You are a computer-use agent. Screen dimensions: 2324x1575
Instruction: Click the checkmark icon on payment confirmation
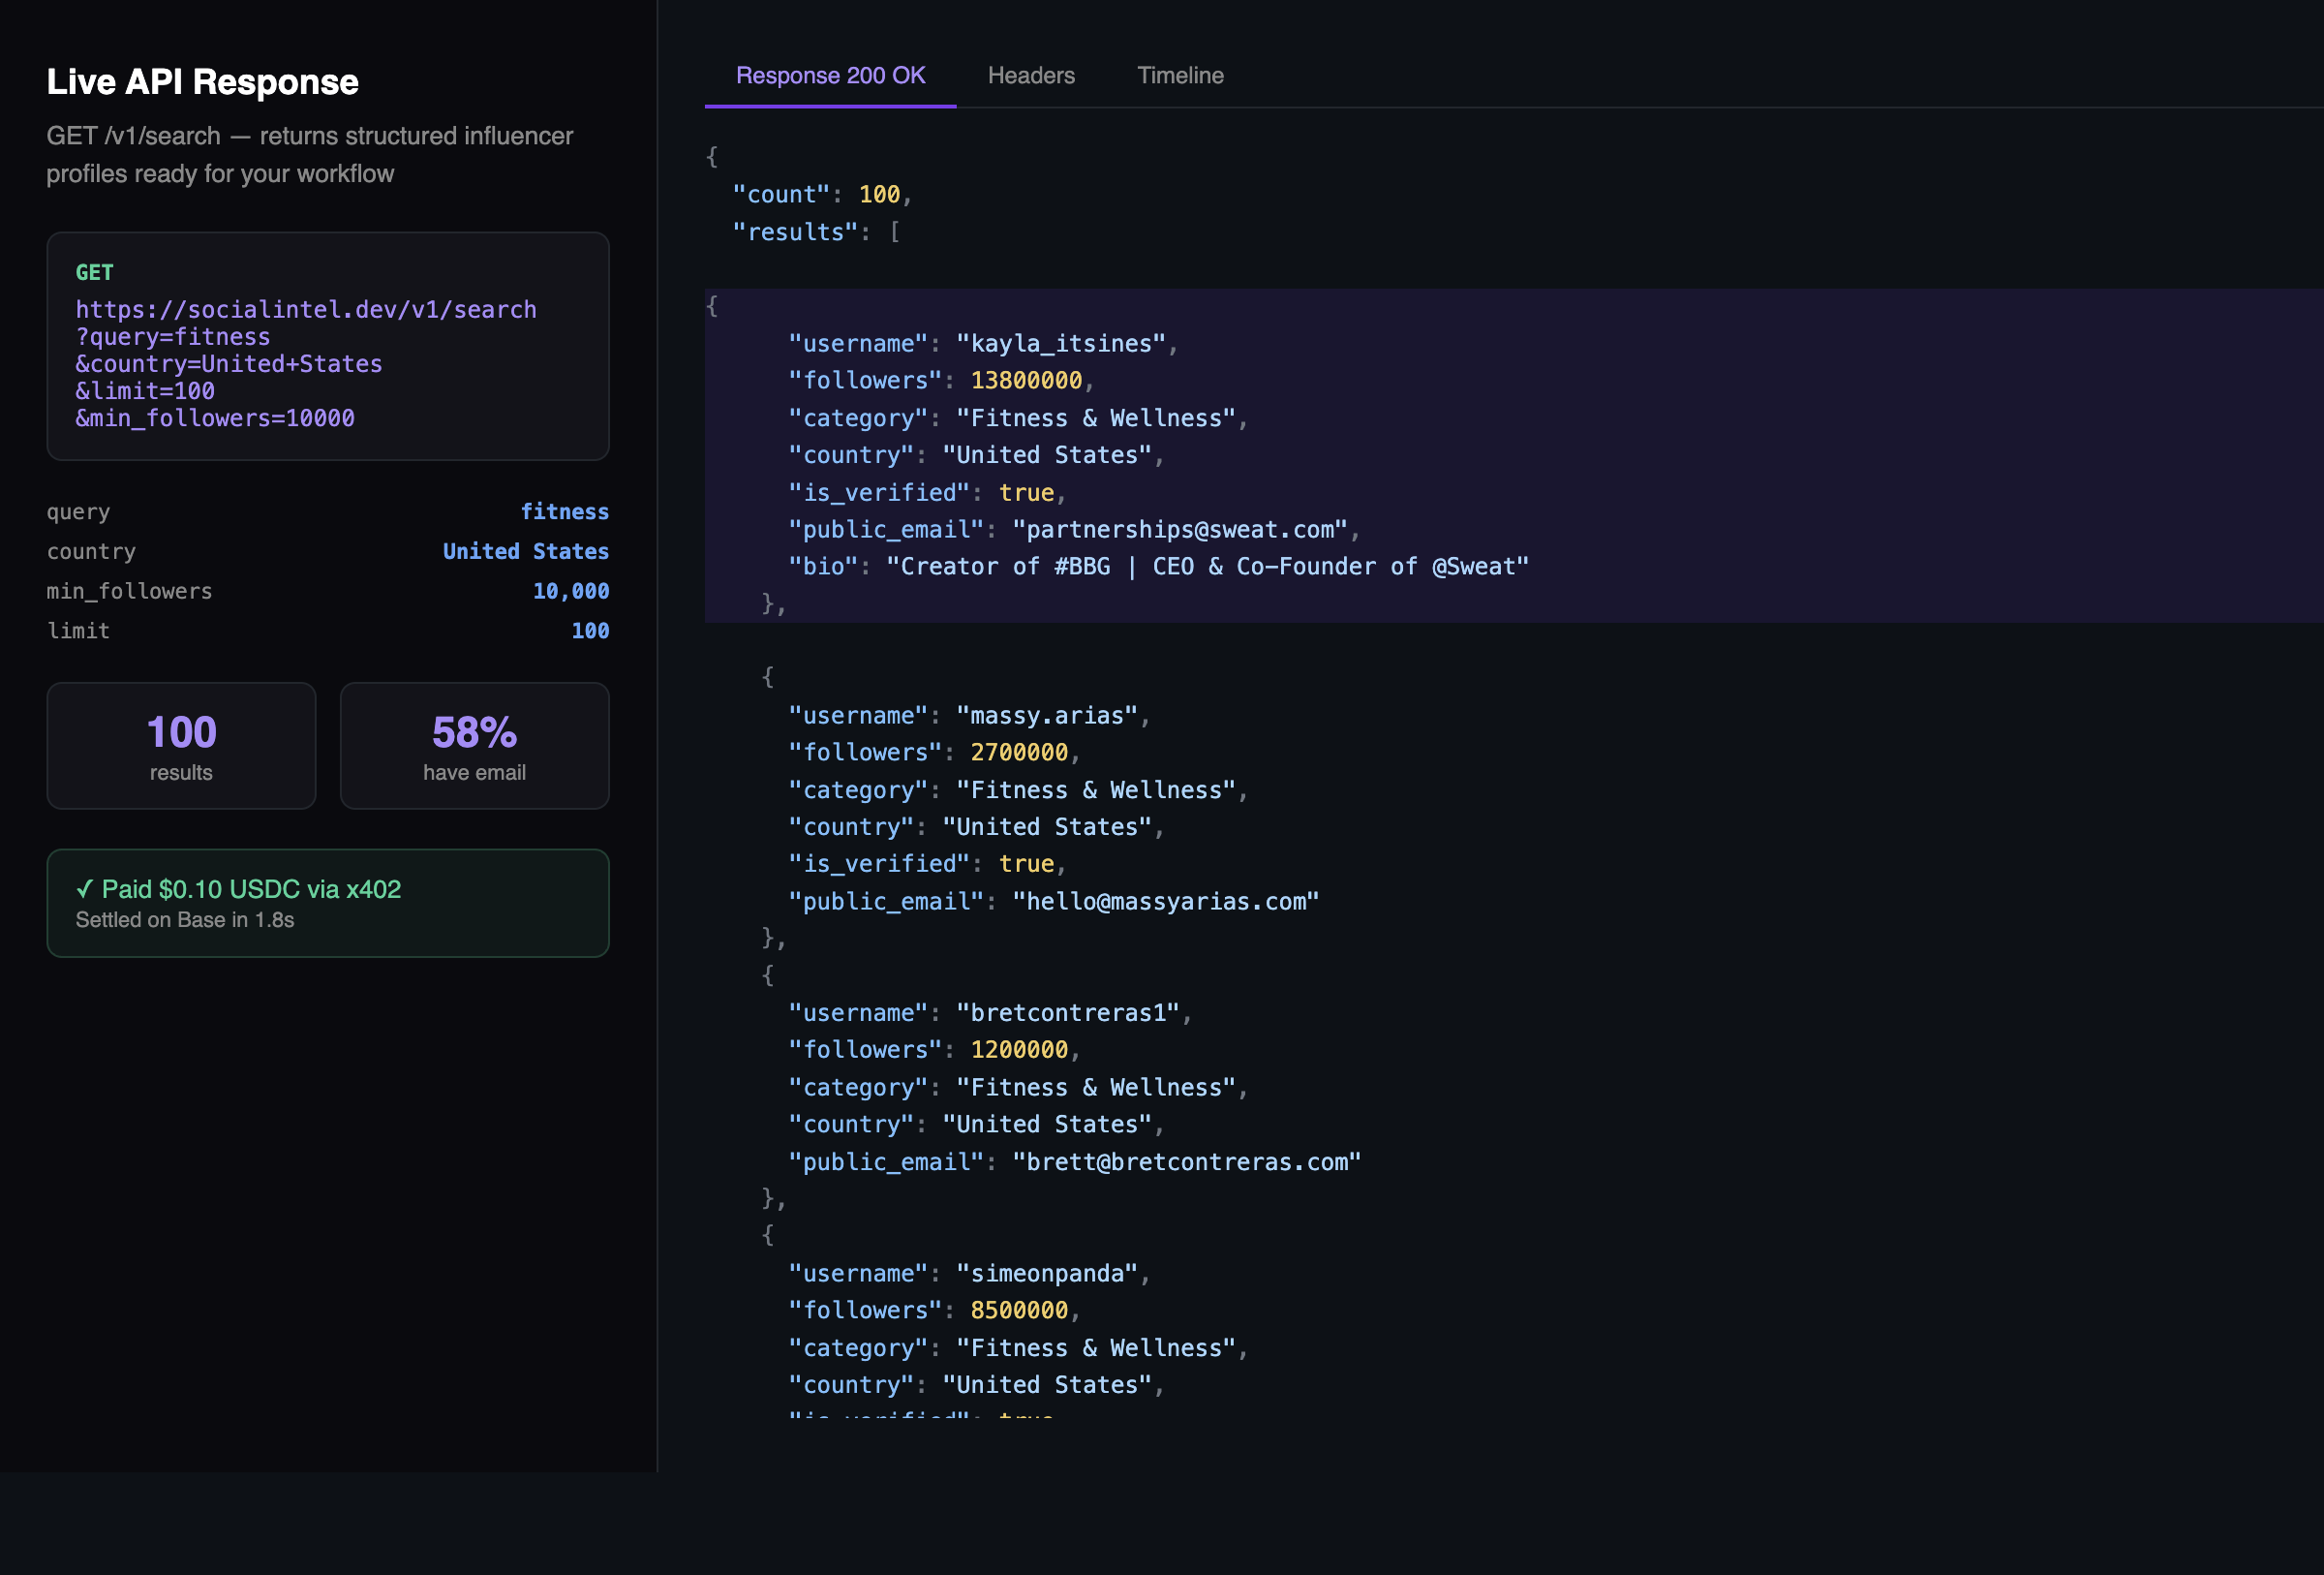tap(83, 888)
